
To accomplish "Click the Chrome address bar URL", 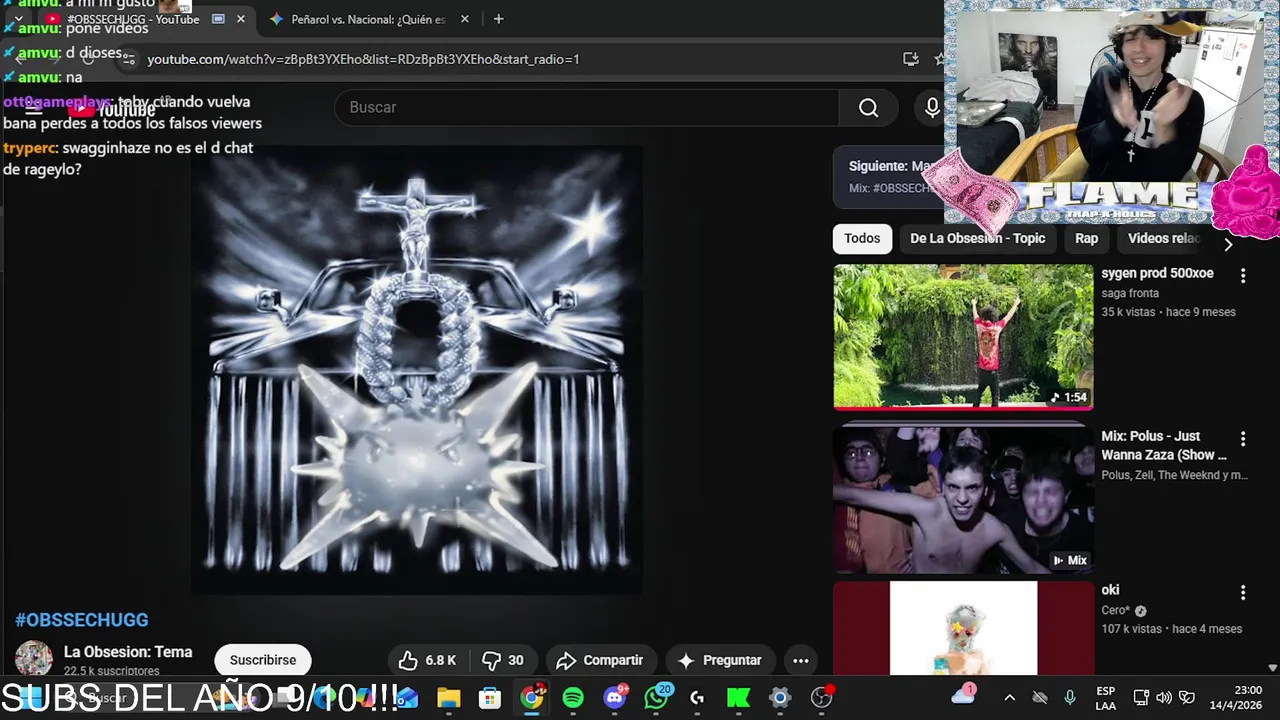I will (363, 59).
